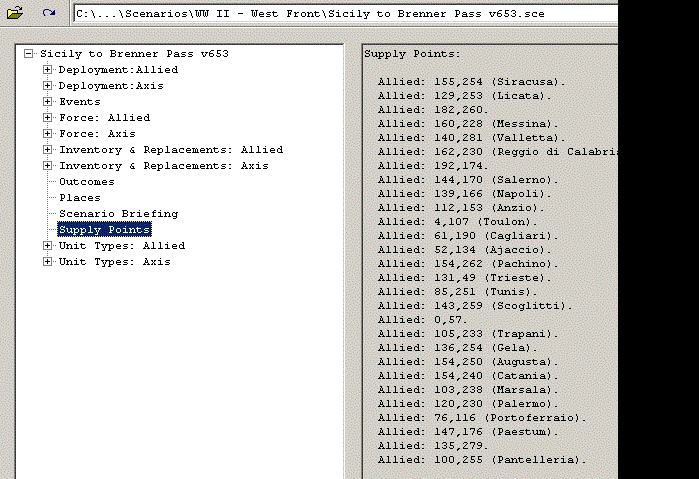
Task: Select Force: Allied tree item
Action: [105, 118]
